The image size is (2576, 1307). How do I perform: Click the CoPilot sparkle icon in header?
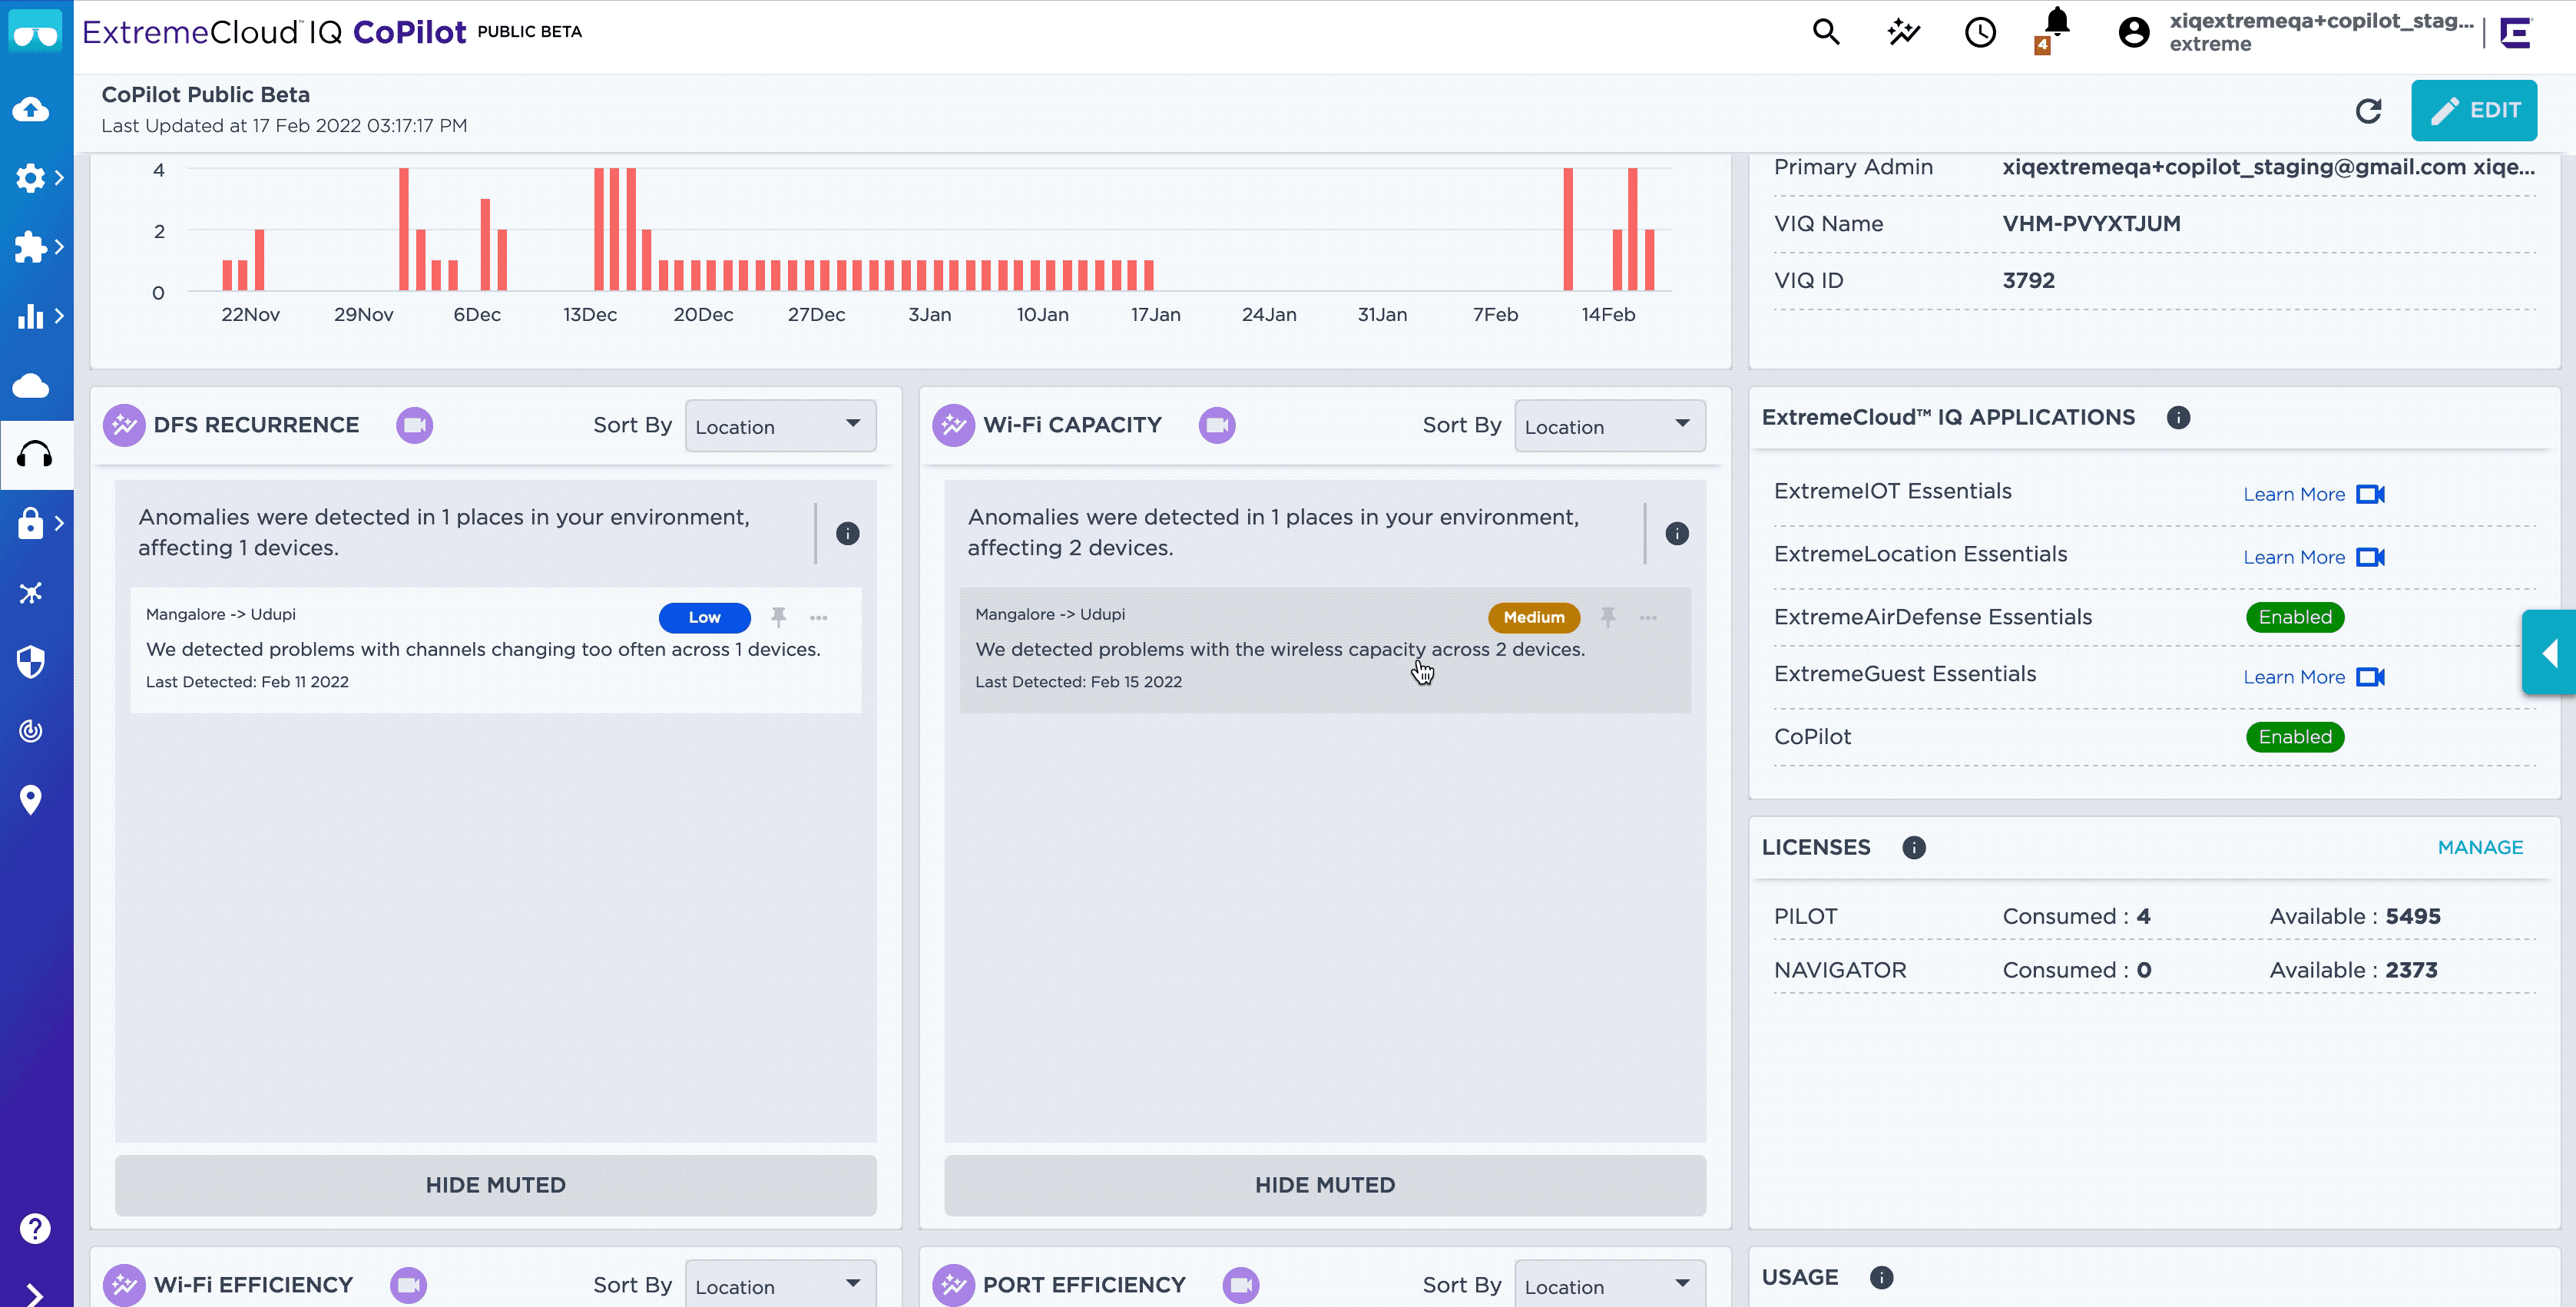point(1904,33)
